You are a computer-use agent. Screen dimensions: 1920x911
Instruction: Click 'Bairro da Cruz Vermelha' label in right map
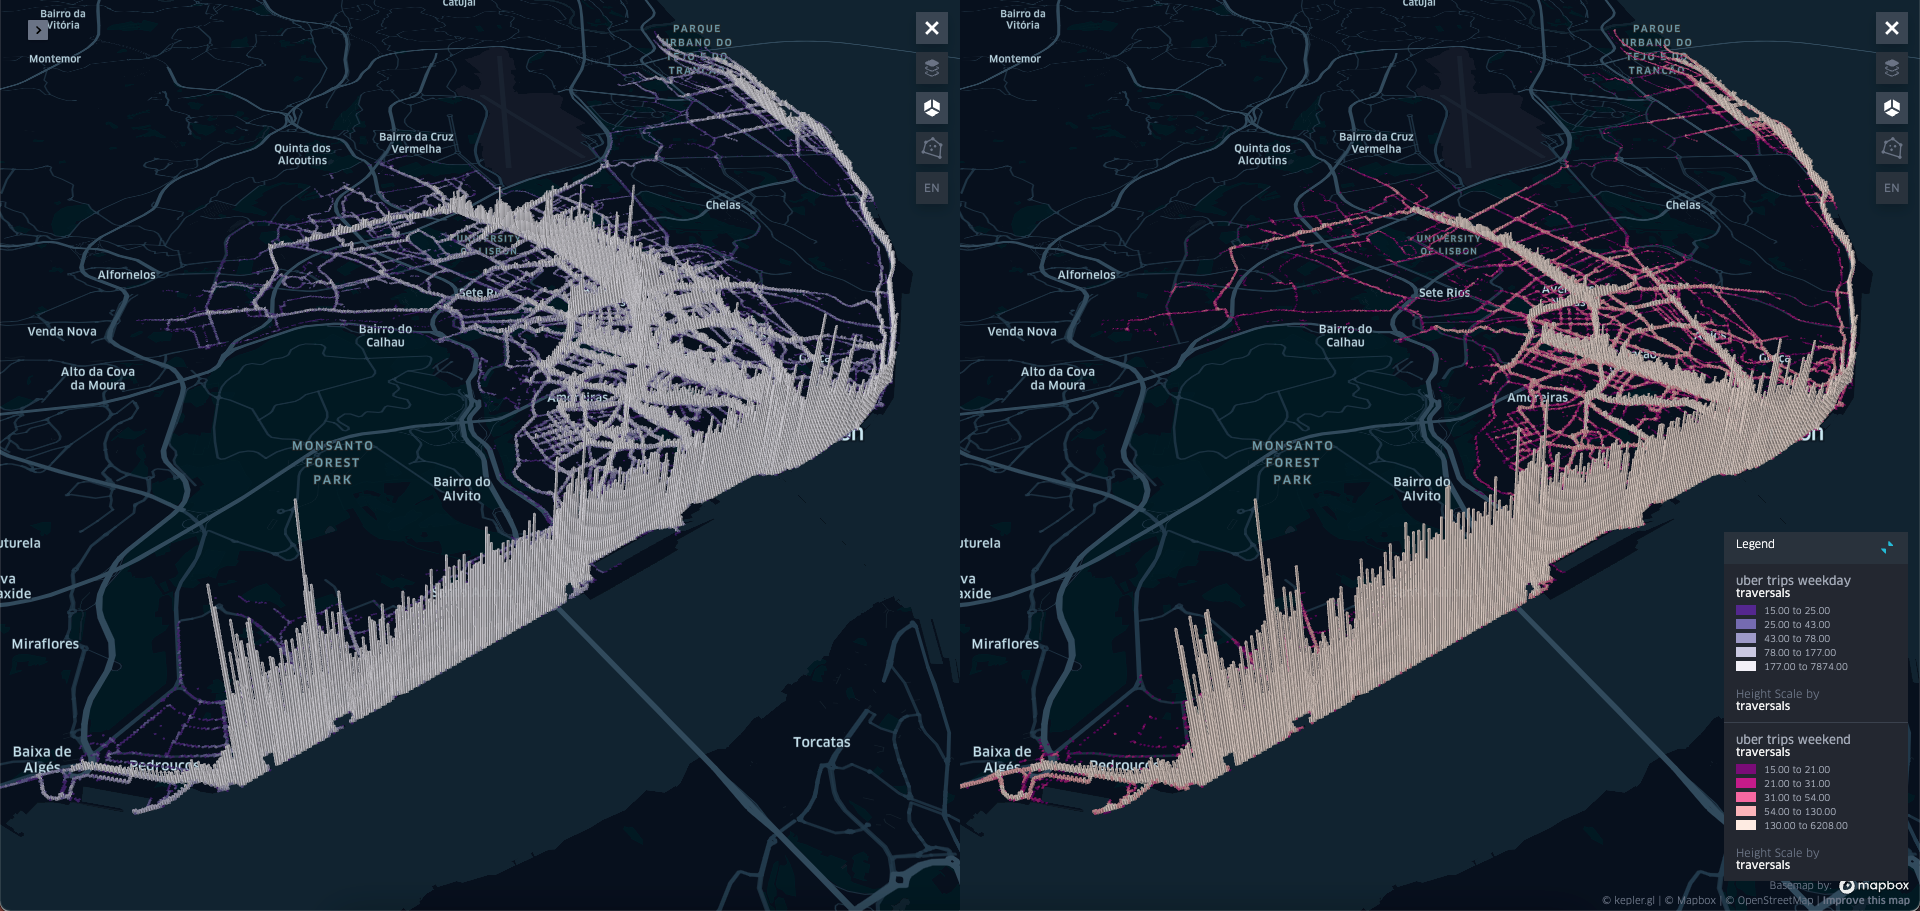[x=1376, y=143]
